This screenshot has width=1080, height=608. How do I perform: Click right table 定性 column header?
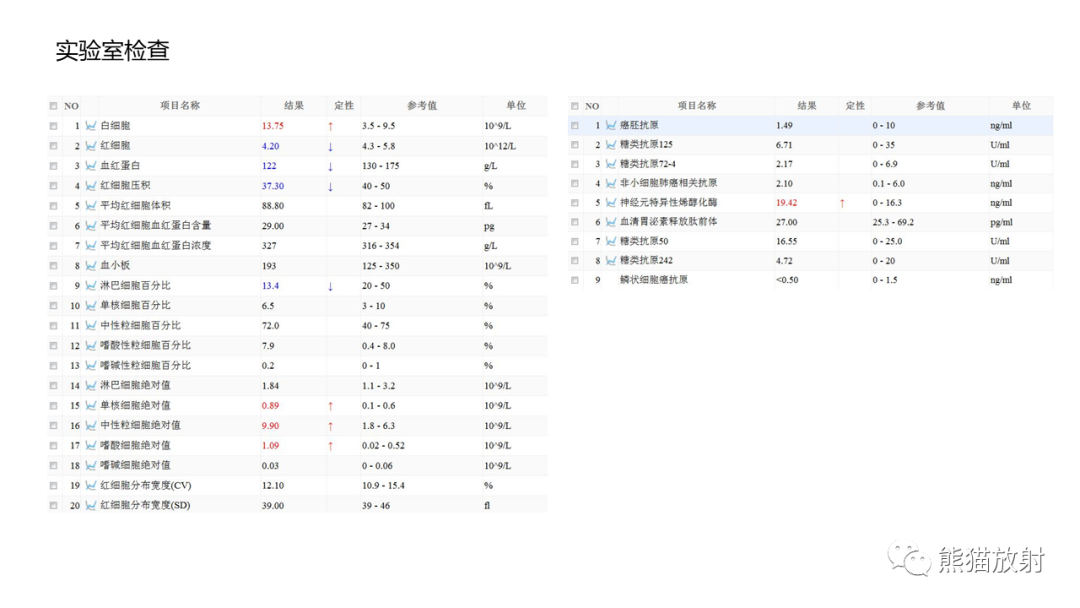click(855, 105)
